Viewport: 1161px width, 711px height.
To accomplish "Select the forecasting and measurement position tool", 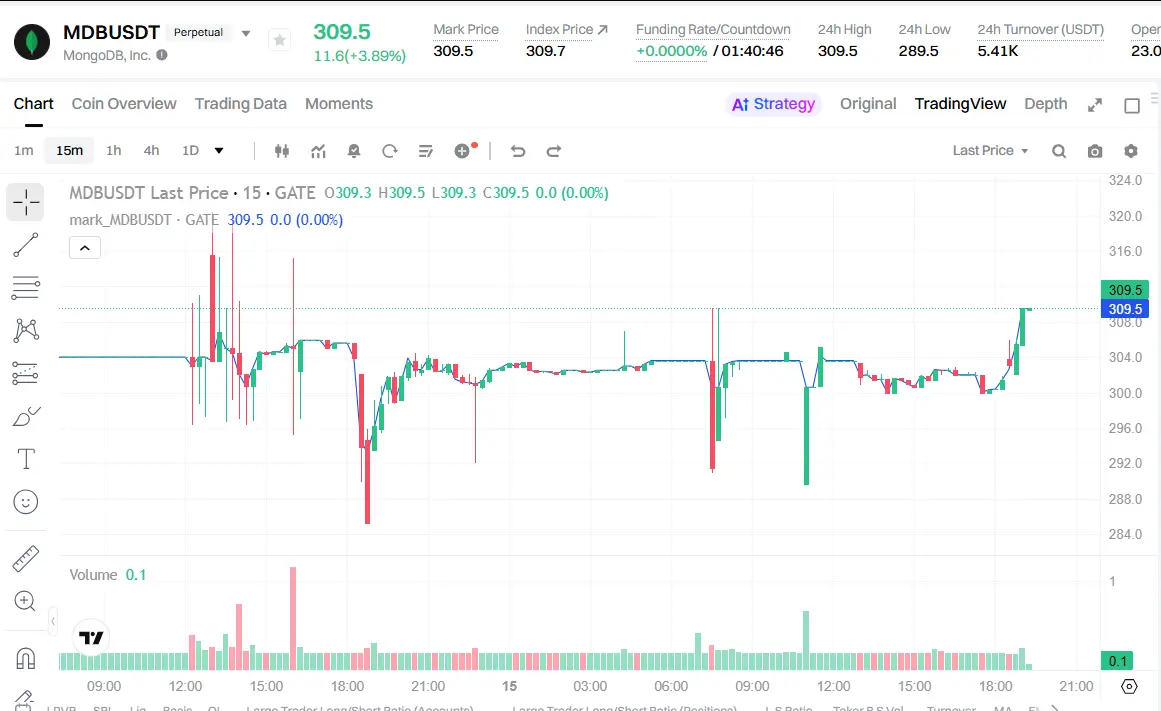I will coord(26,373).
